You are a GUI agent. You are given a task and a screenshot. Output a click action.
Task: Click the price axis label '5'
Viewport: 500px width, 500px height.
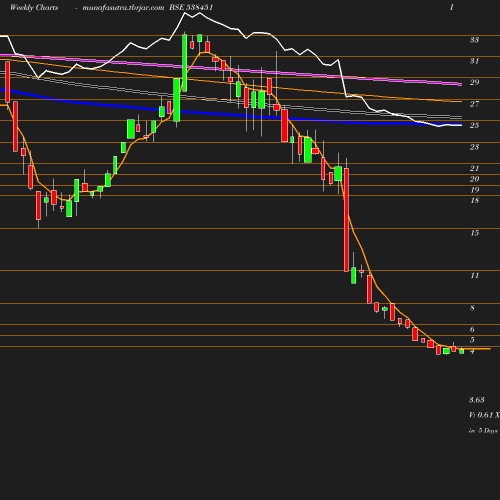coord(472,340)
